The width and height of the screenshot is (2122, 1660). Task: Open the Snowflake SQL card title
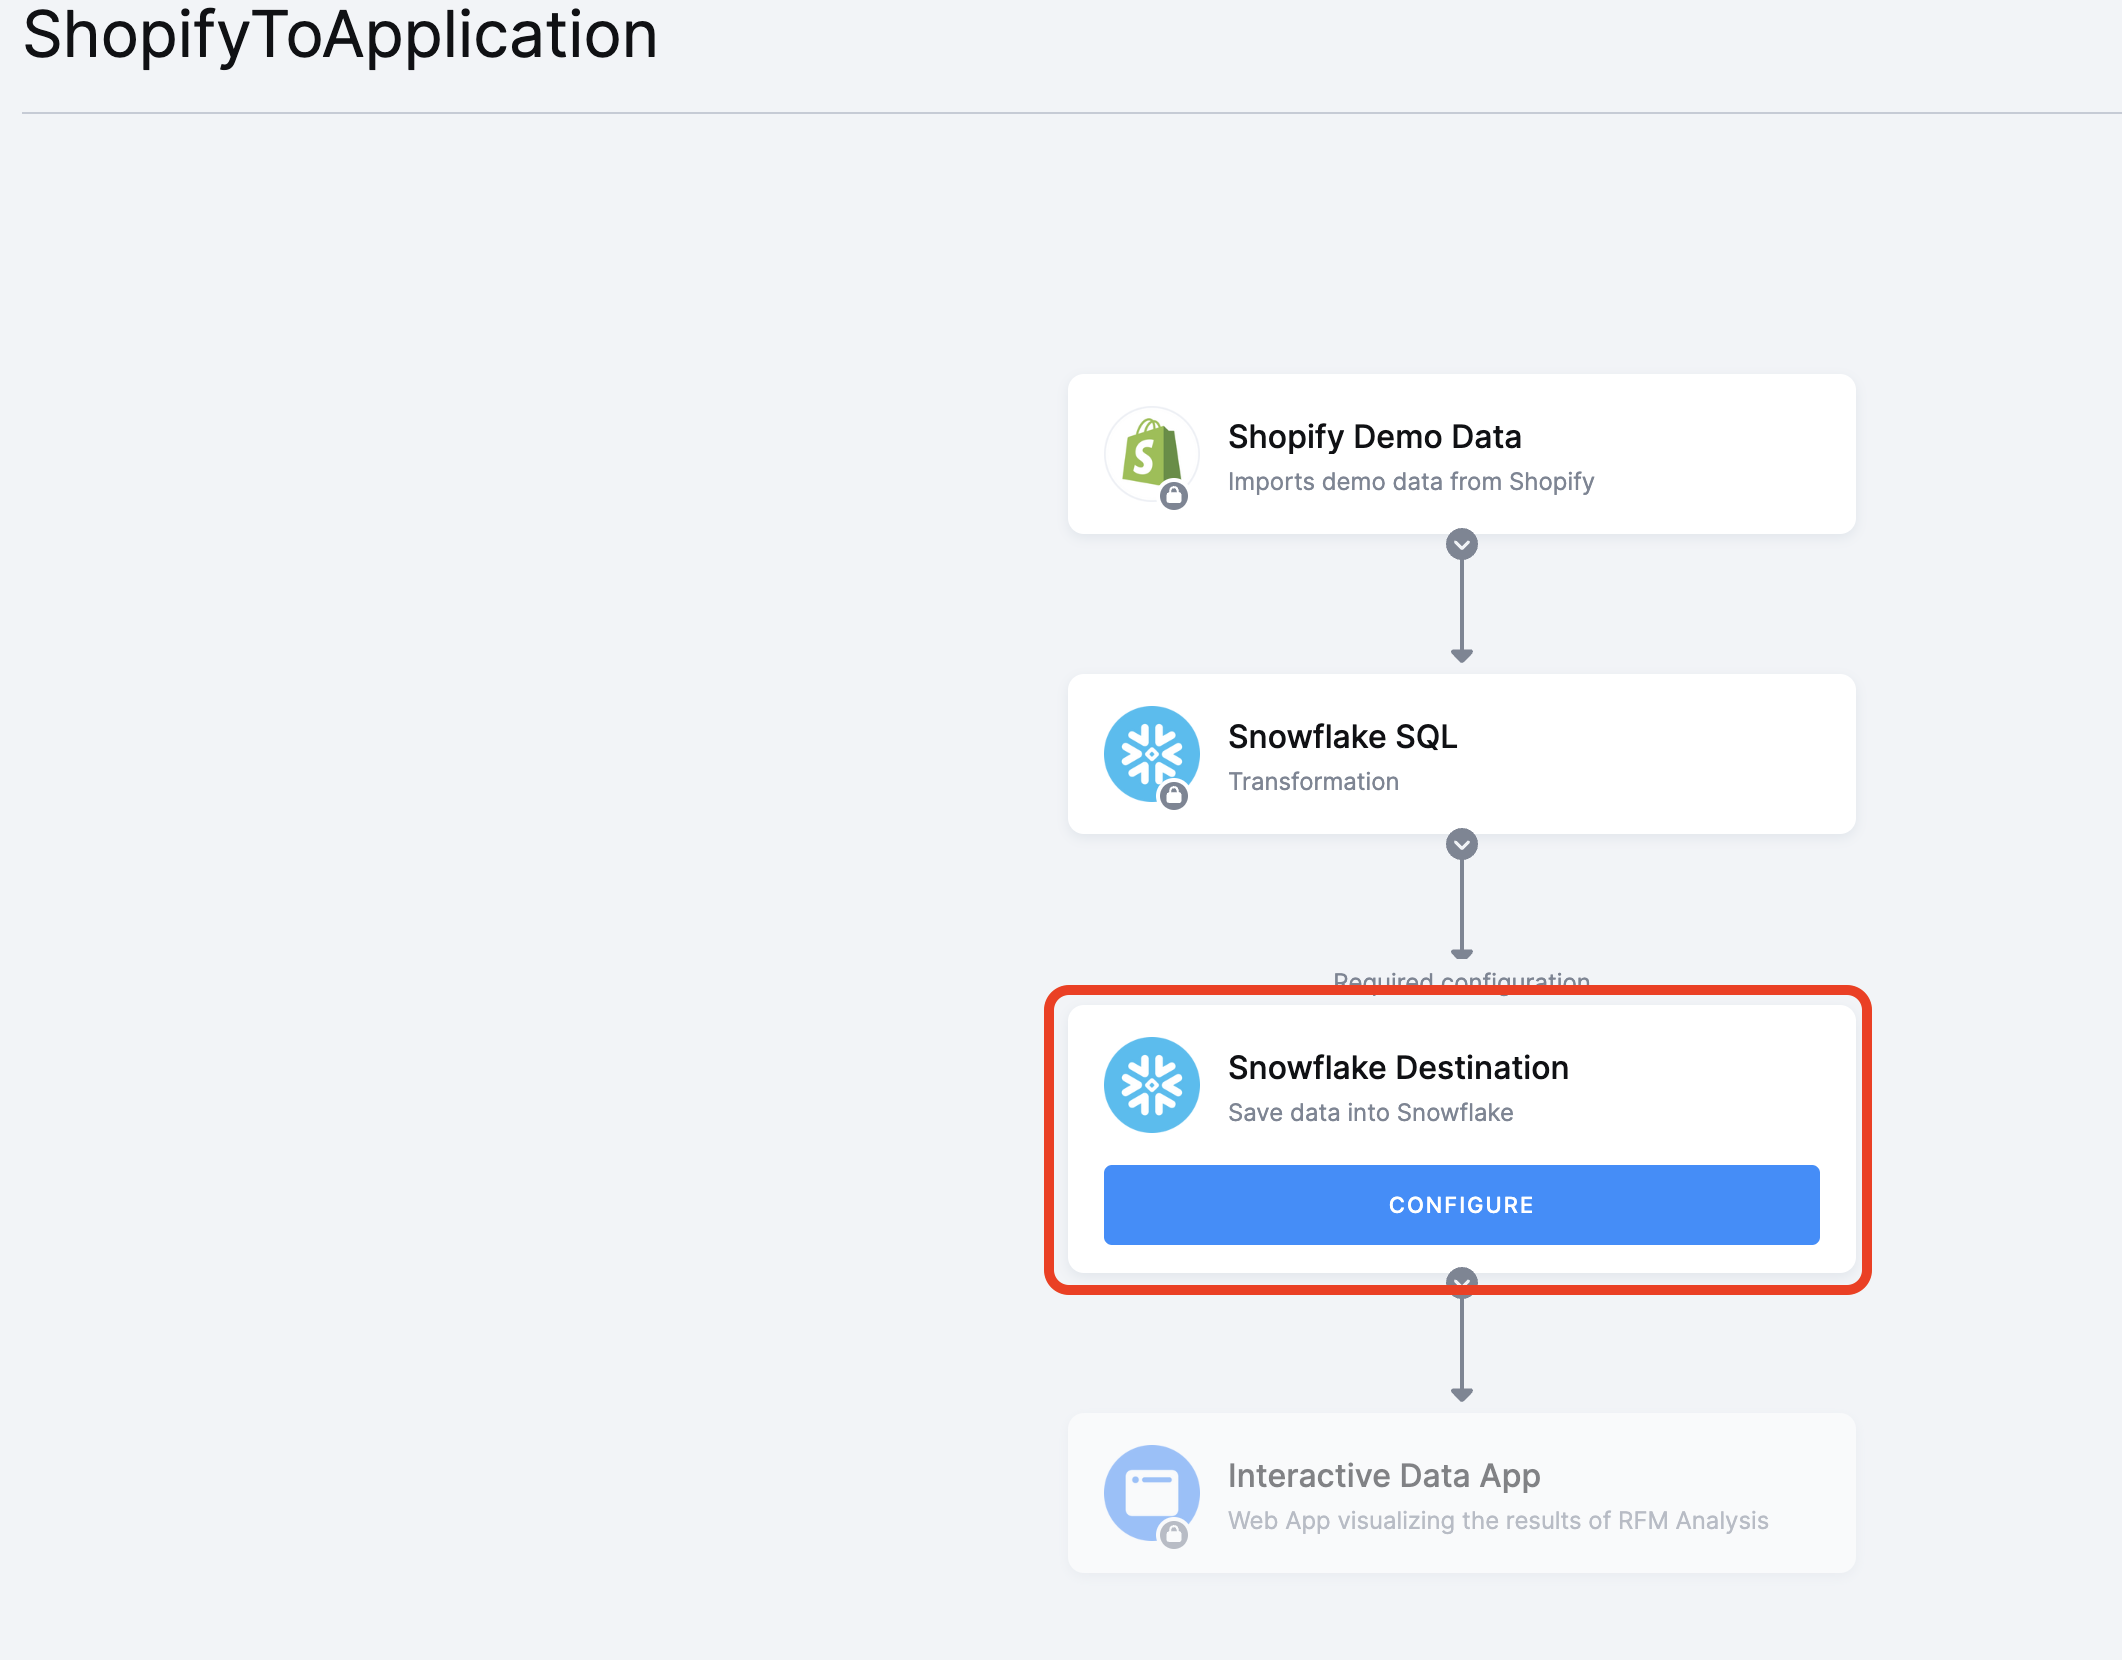[x=1342, y=736]
